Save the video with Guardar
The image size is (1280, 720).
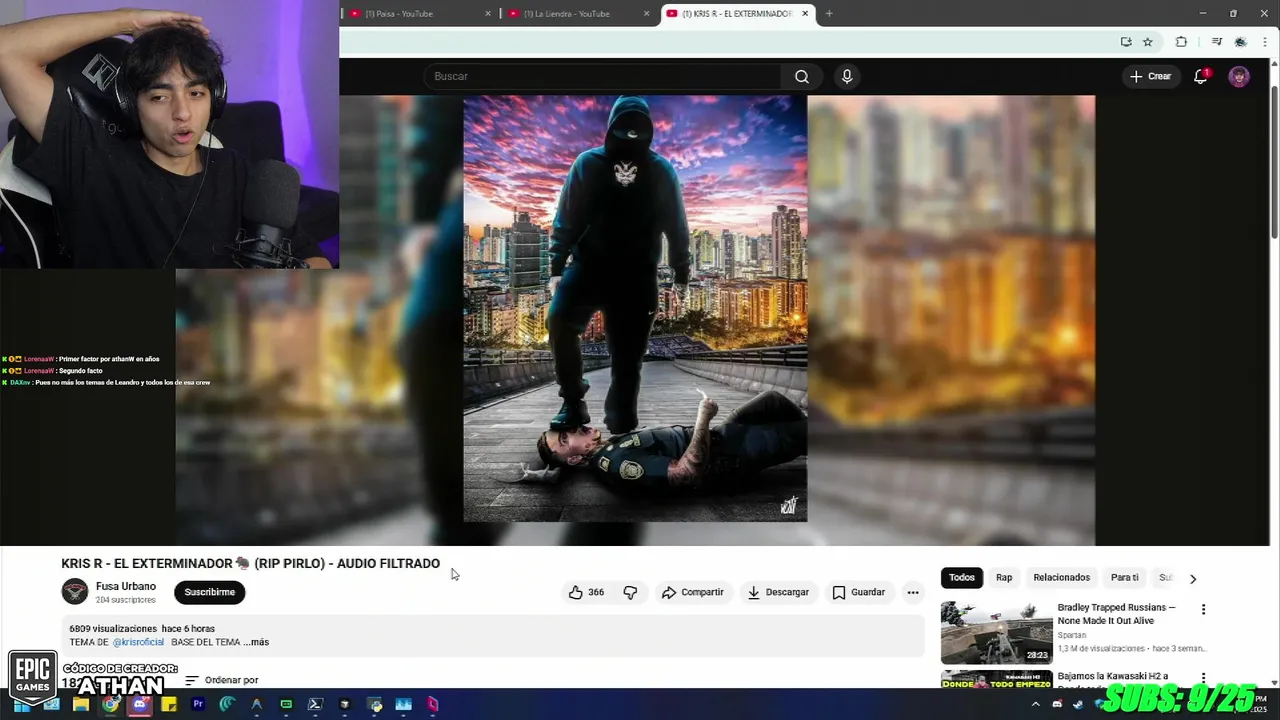click(859, 592)
